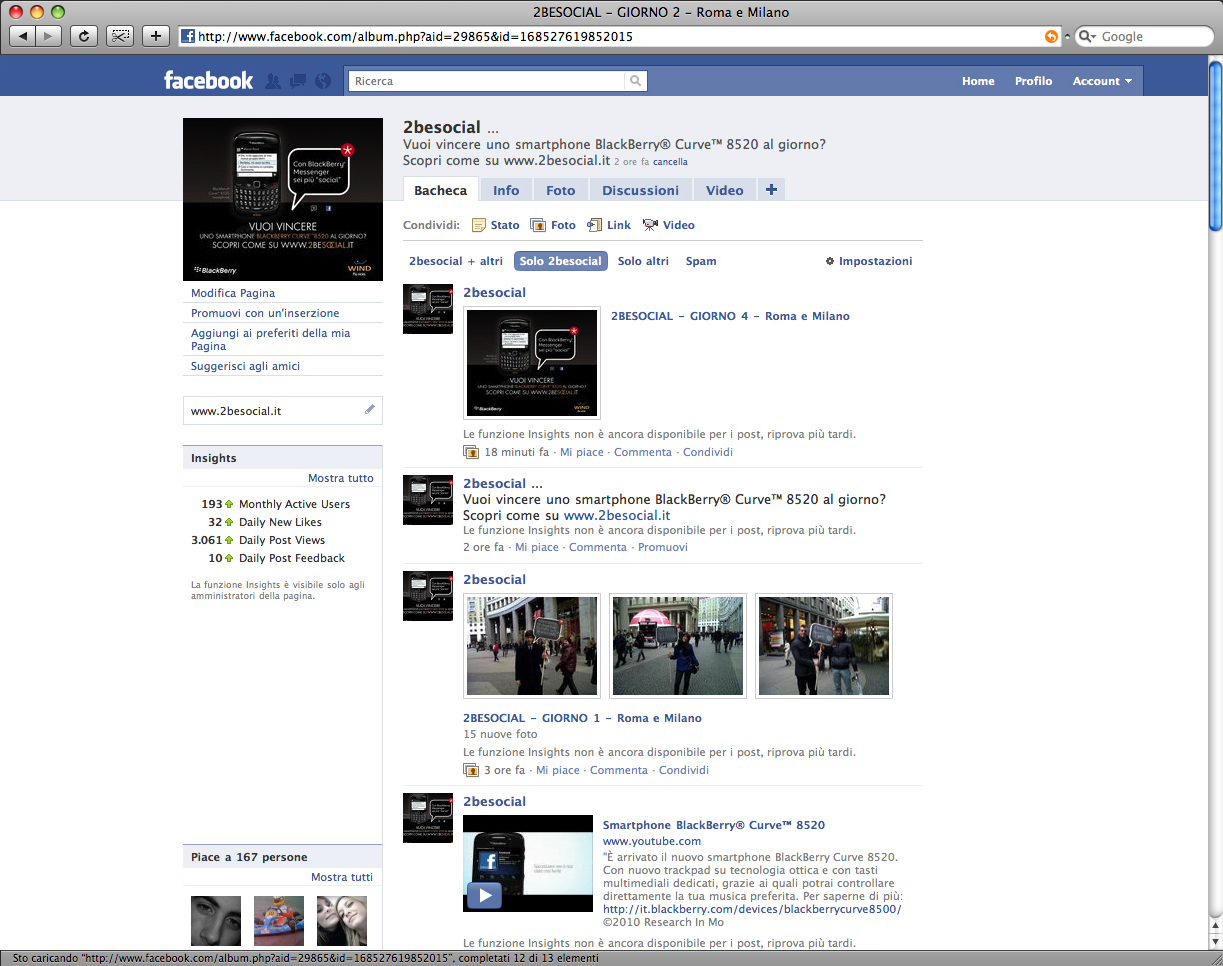This screenshot has height=966, width=1223.
Task: Click the Ricerca search field
Action: pyautogui.click(x=485, y=81)
